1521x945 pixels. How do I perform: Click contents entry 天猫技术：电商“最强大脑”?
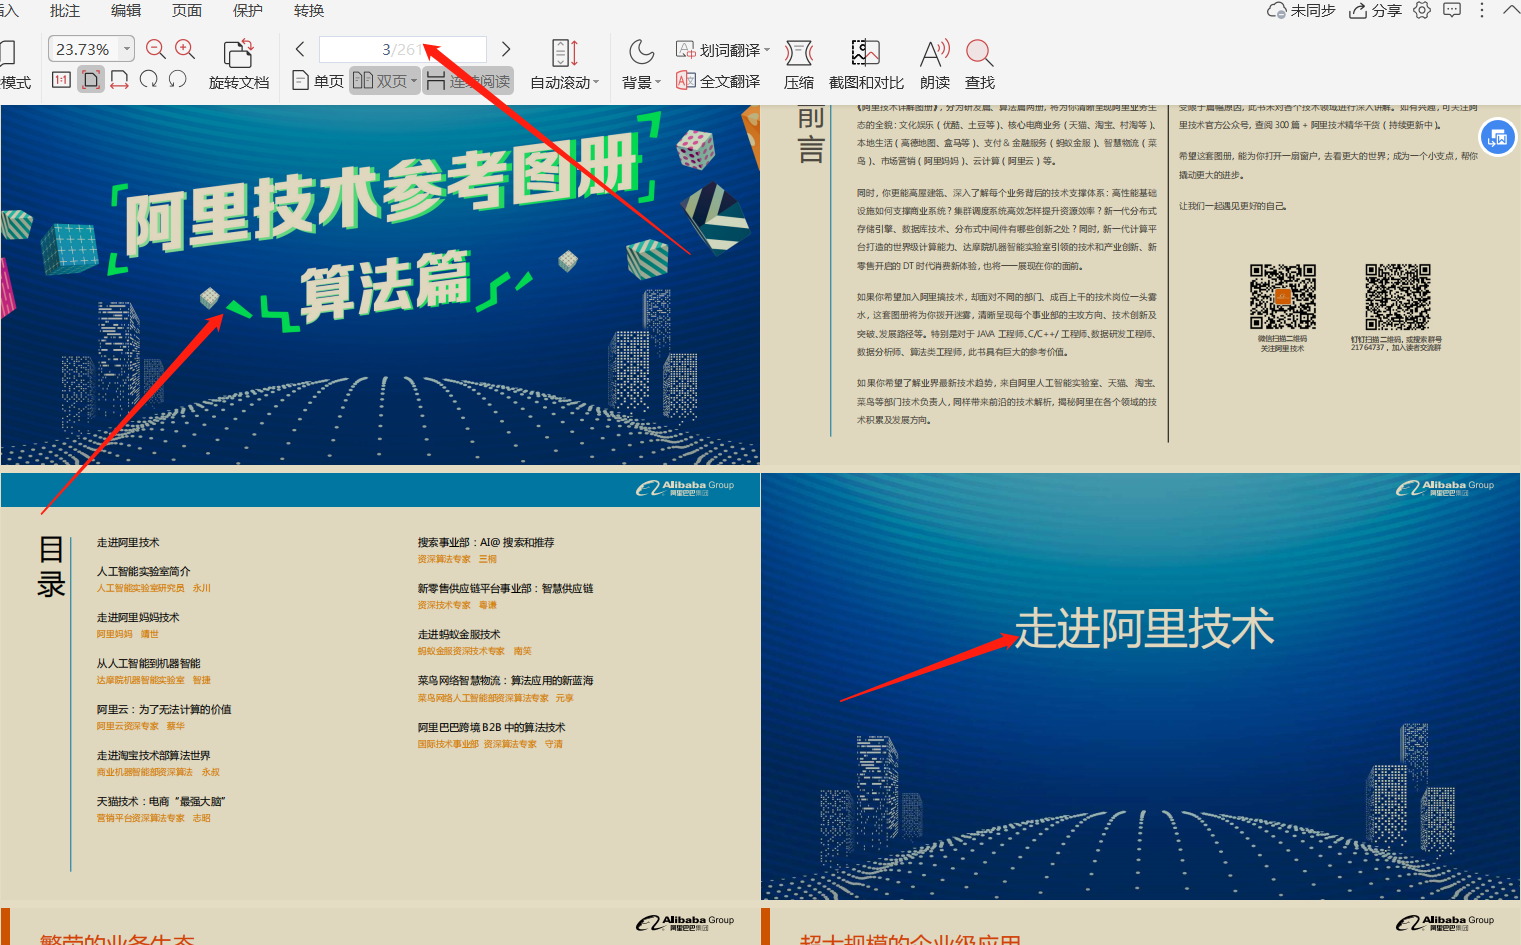click(161, 801)
